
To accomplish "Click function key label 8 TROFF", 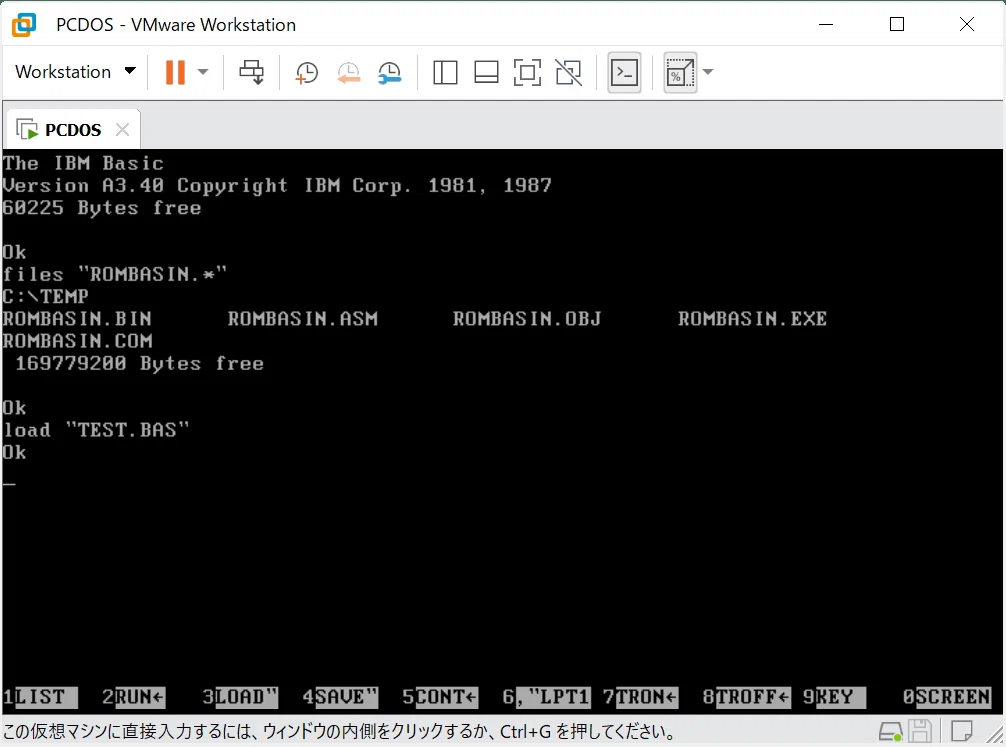I will tap(747, 697).
